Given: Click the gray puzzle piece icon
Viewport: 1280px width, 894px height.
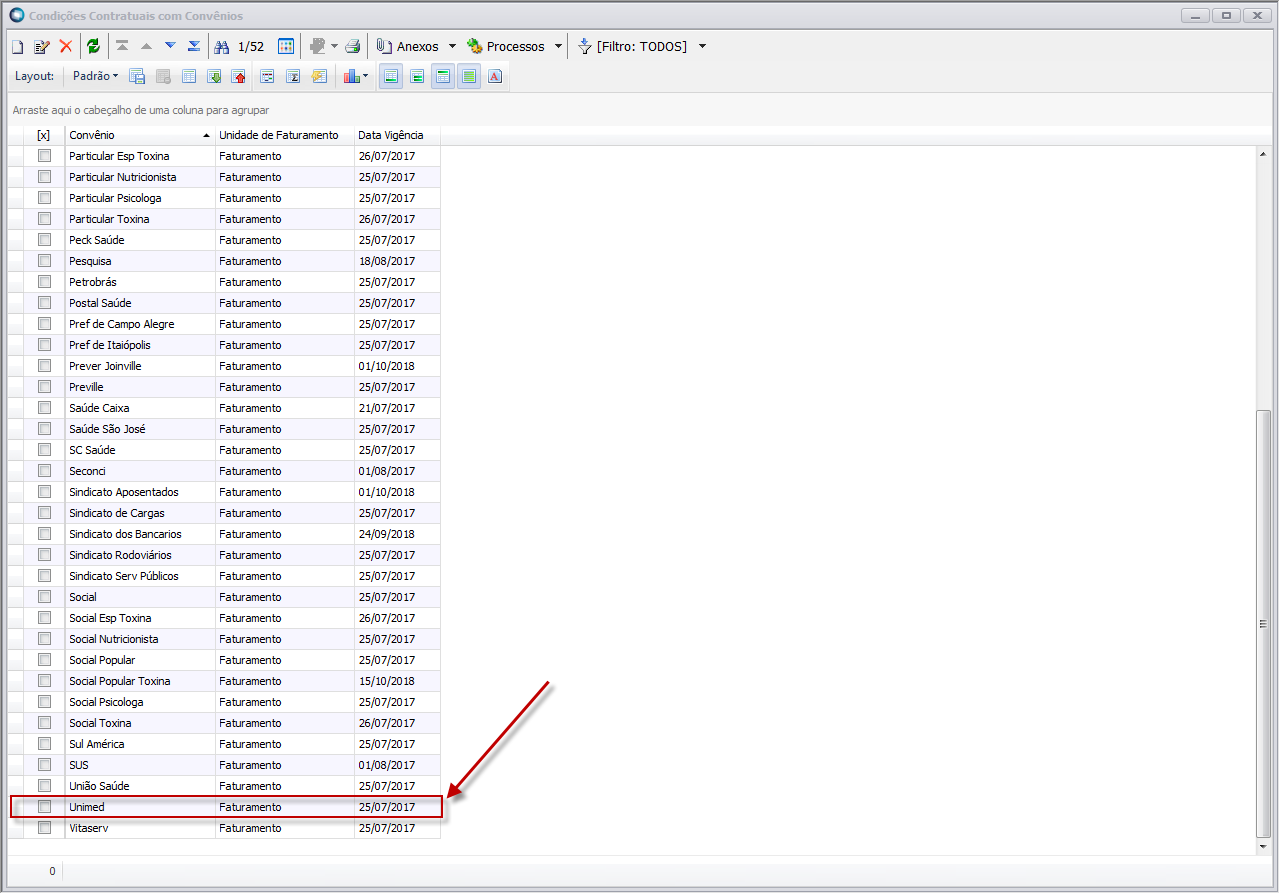Looking at the screenshot, I should click(x=318, y=46).
